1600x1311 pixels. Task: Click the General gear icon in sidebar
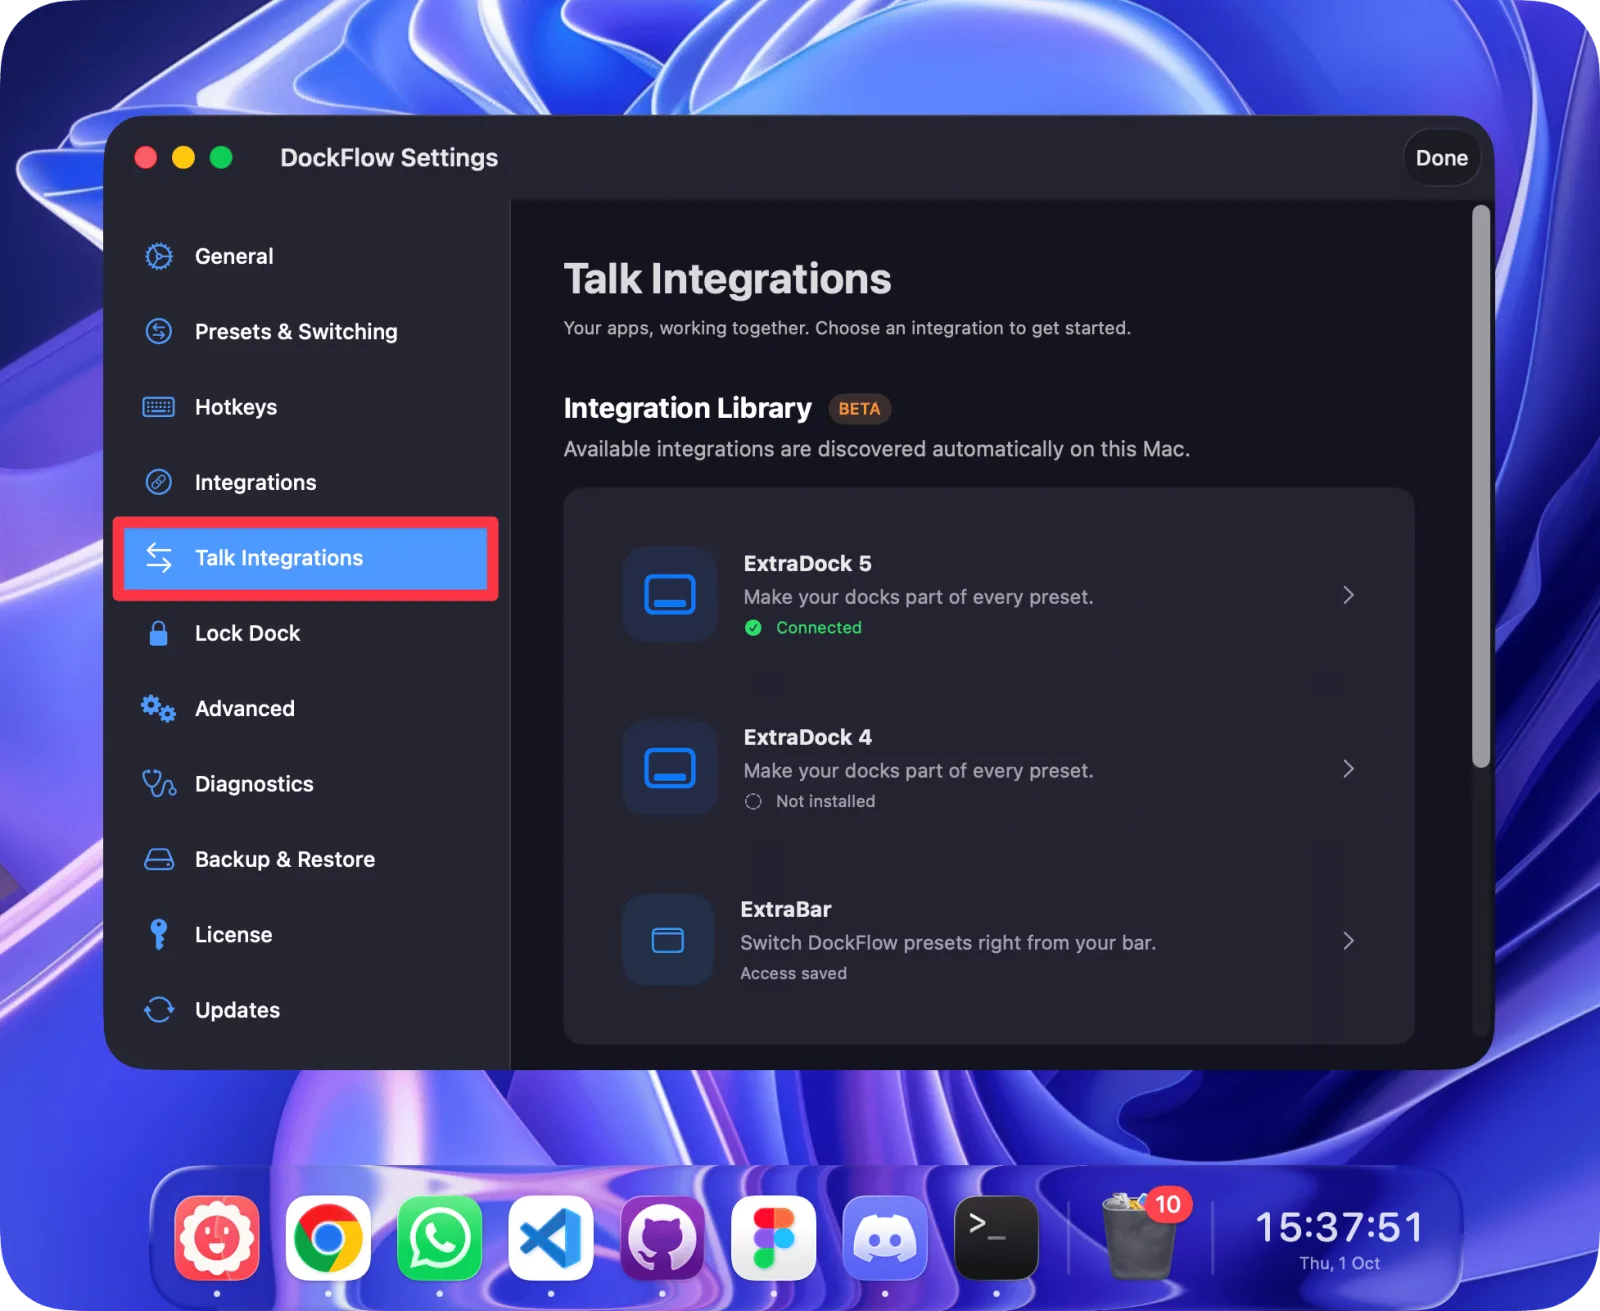coord(159,256)
